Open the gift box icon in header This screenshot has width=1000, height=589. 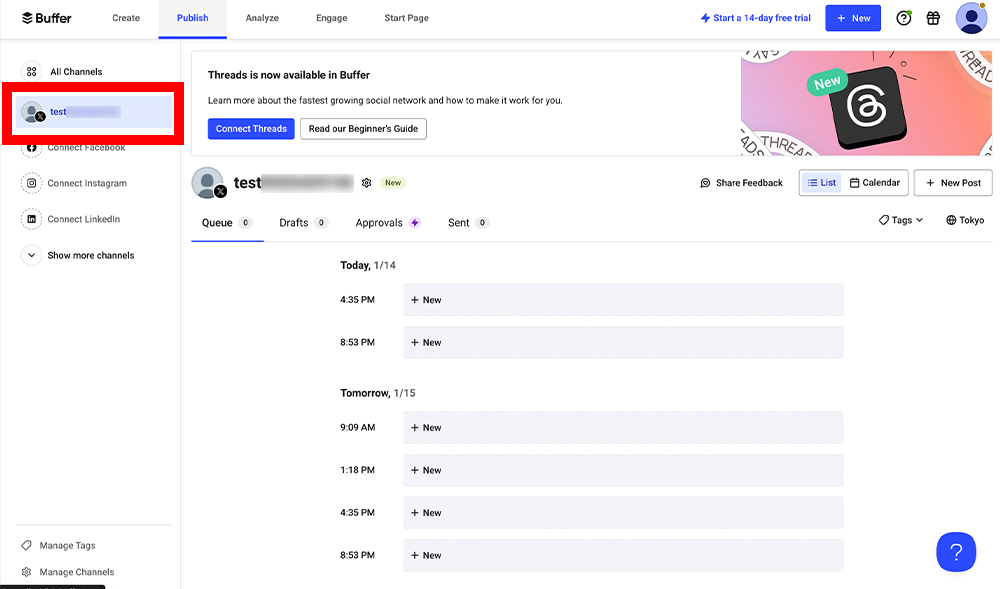pyautogui.click(x=933, y=18)
